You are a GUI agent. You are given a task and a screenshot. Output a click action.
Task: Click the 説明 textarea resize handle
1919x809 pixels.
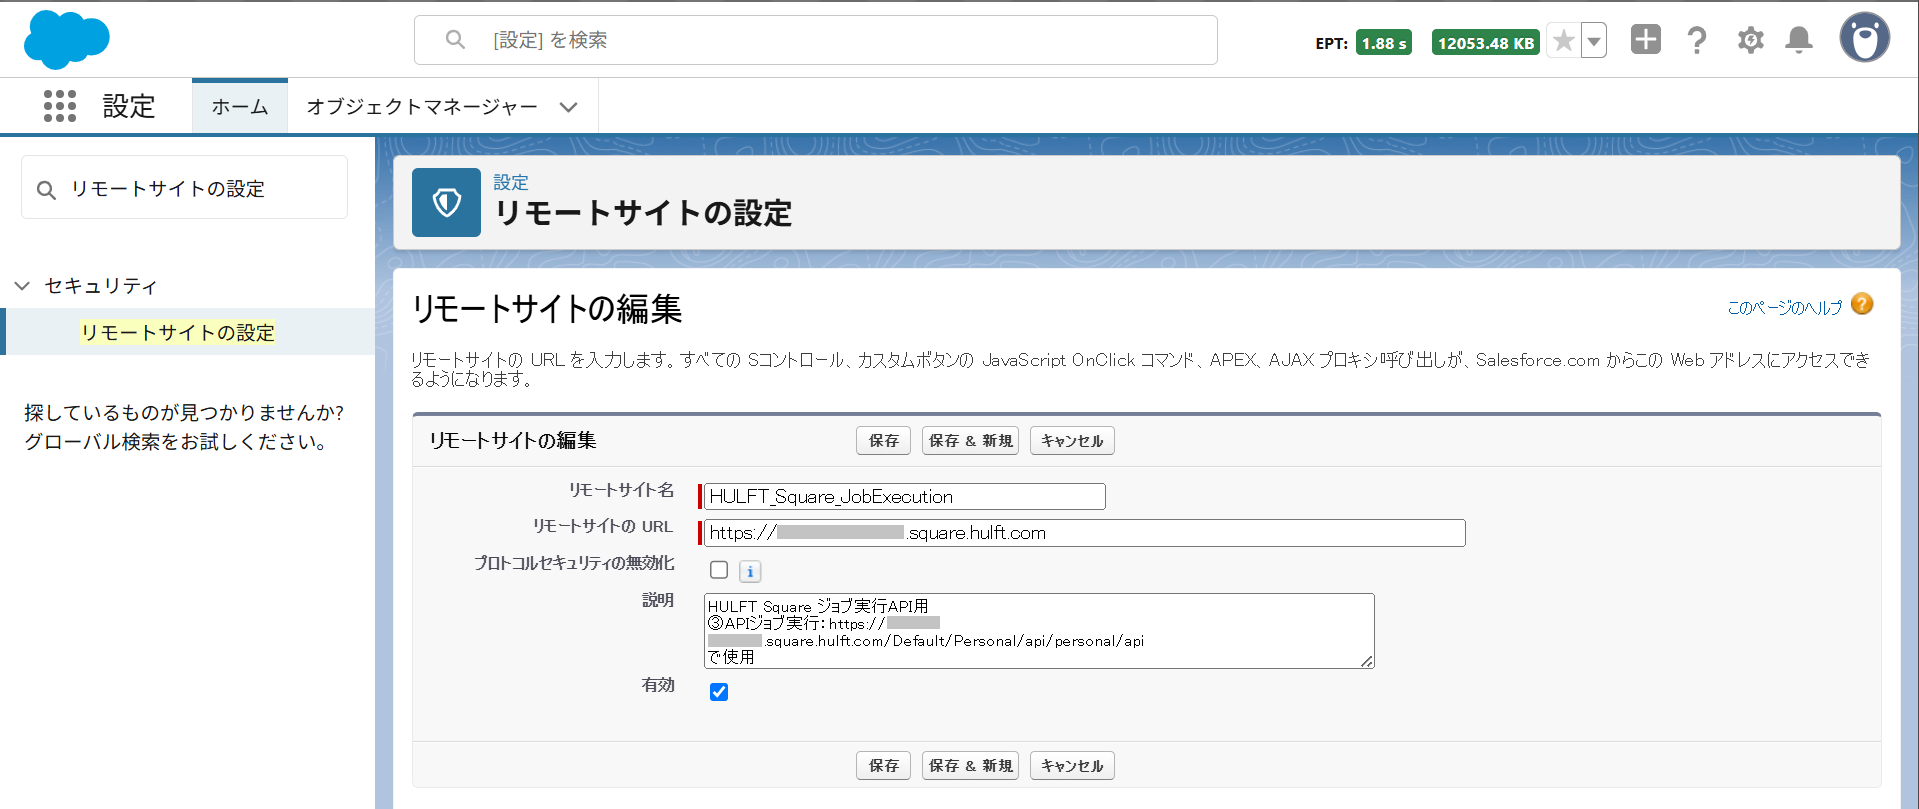[x=1367, y=661]
